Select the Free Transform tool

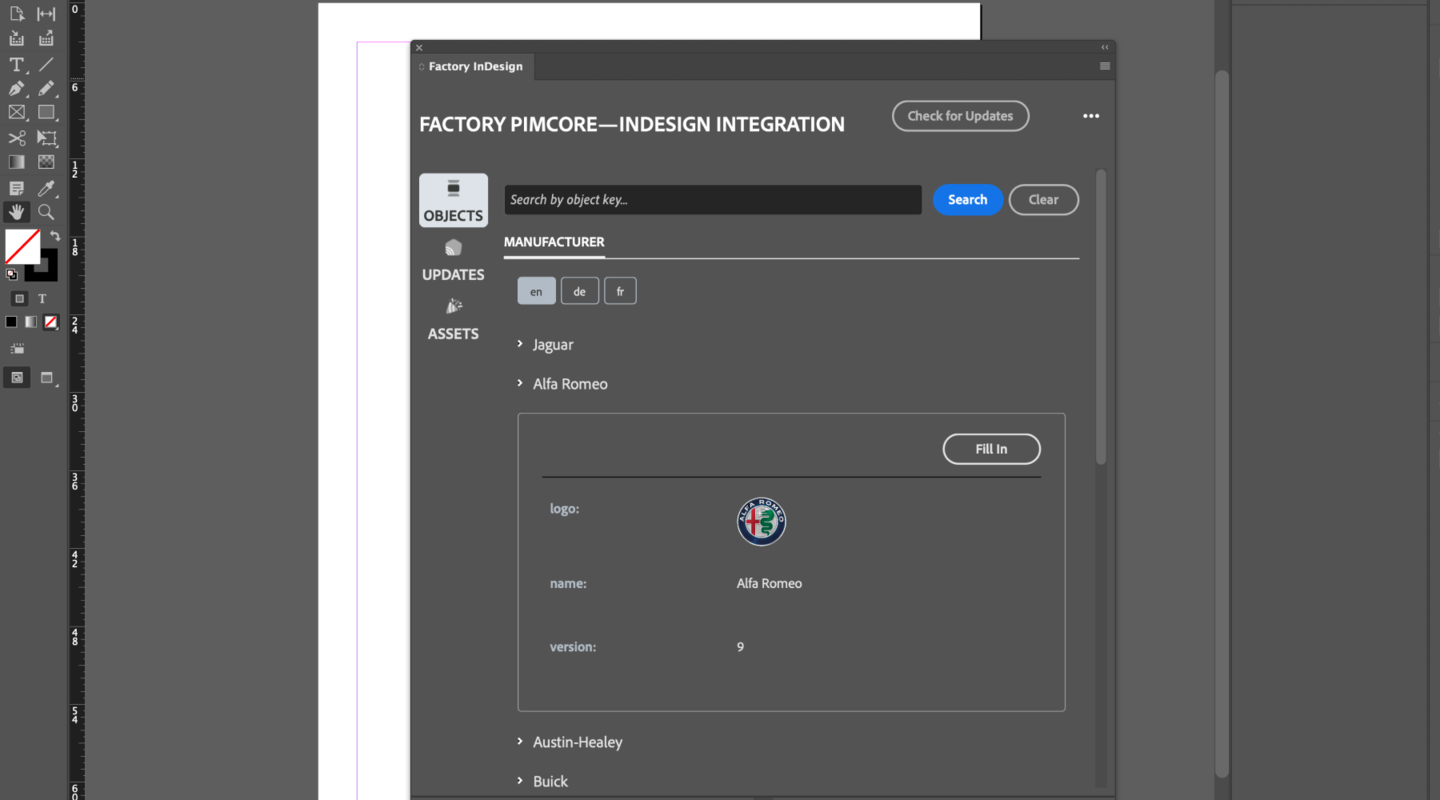click(x=46, y=138)
